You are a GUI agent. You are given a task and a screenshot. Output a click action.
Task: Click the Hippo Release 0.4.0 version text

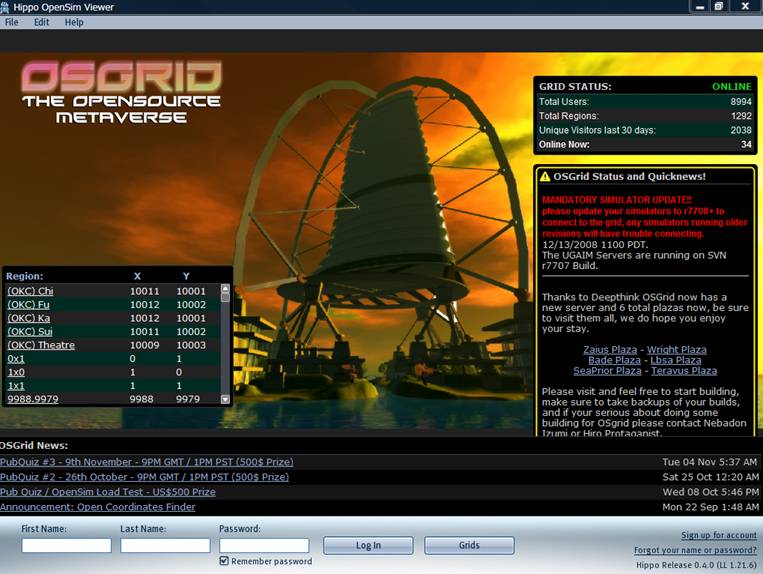pos(696,565)
